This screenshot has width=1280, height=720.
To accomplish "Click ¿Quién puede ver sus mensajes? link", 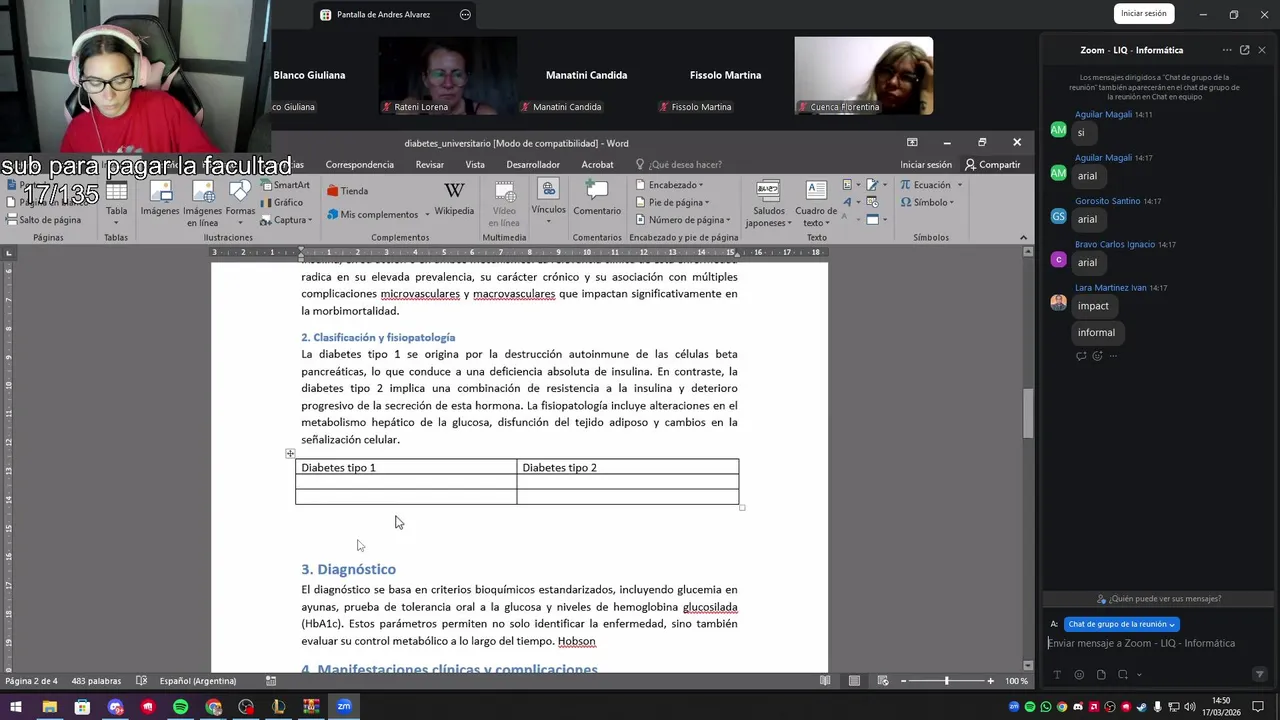I will (1159, 599).
